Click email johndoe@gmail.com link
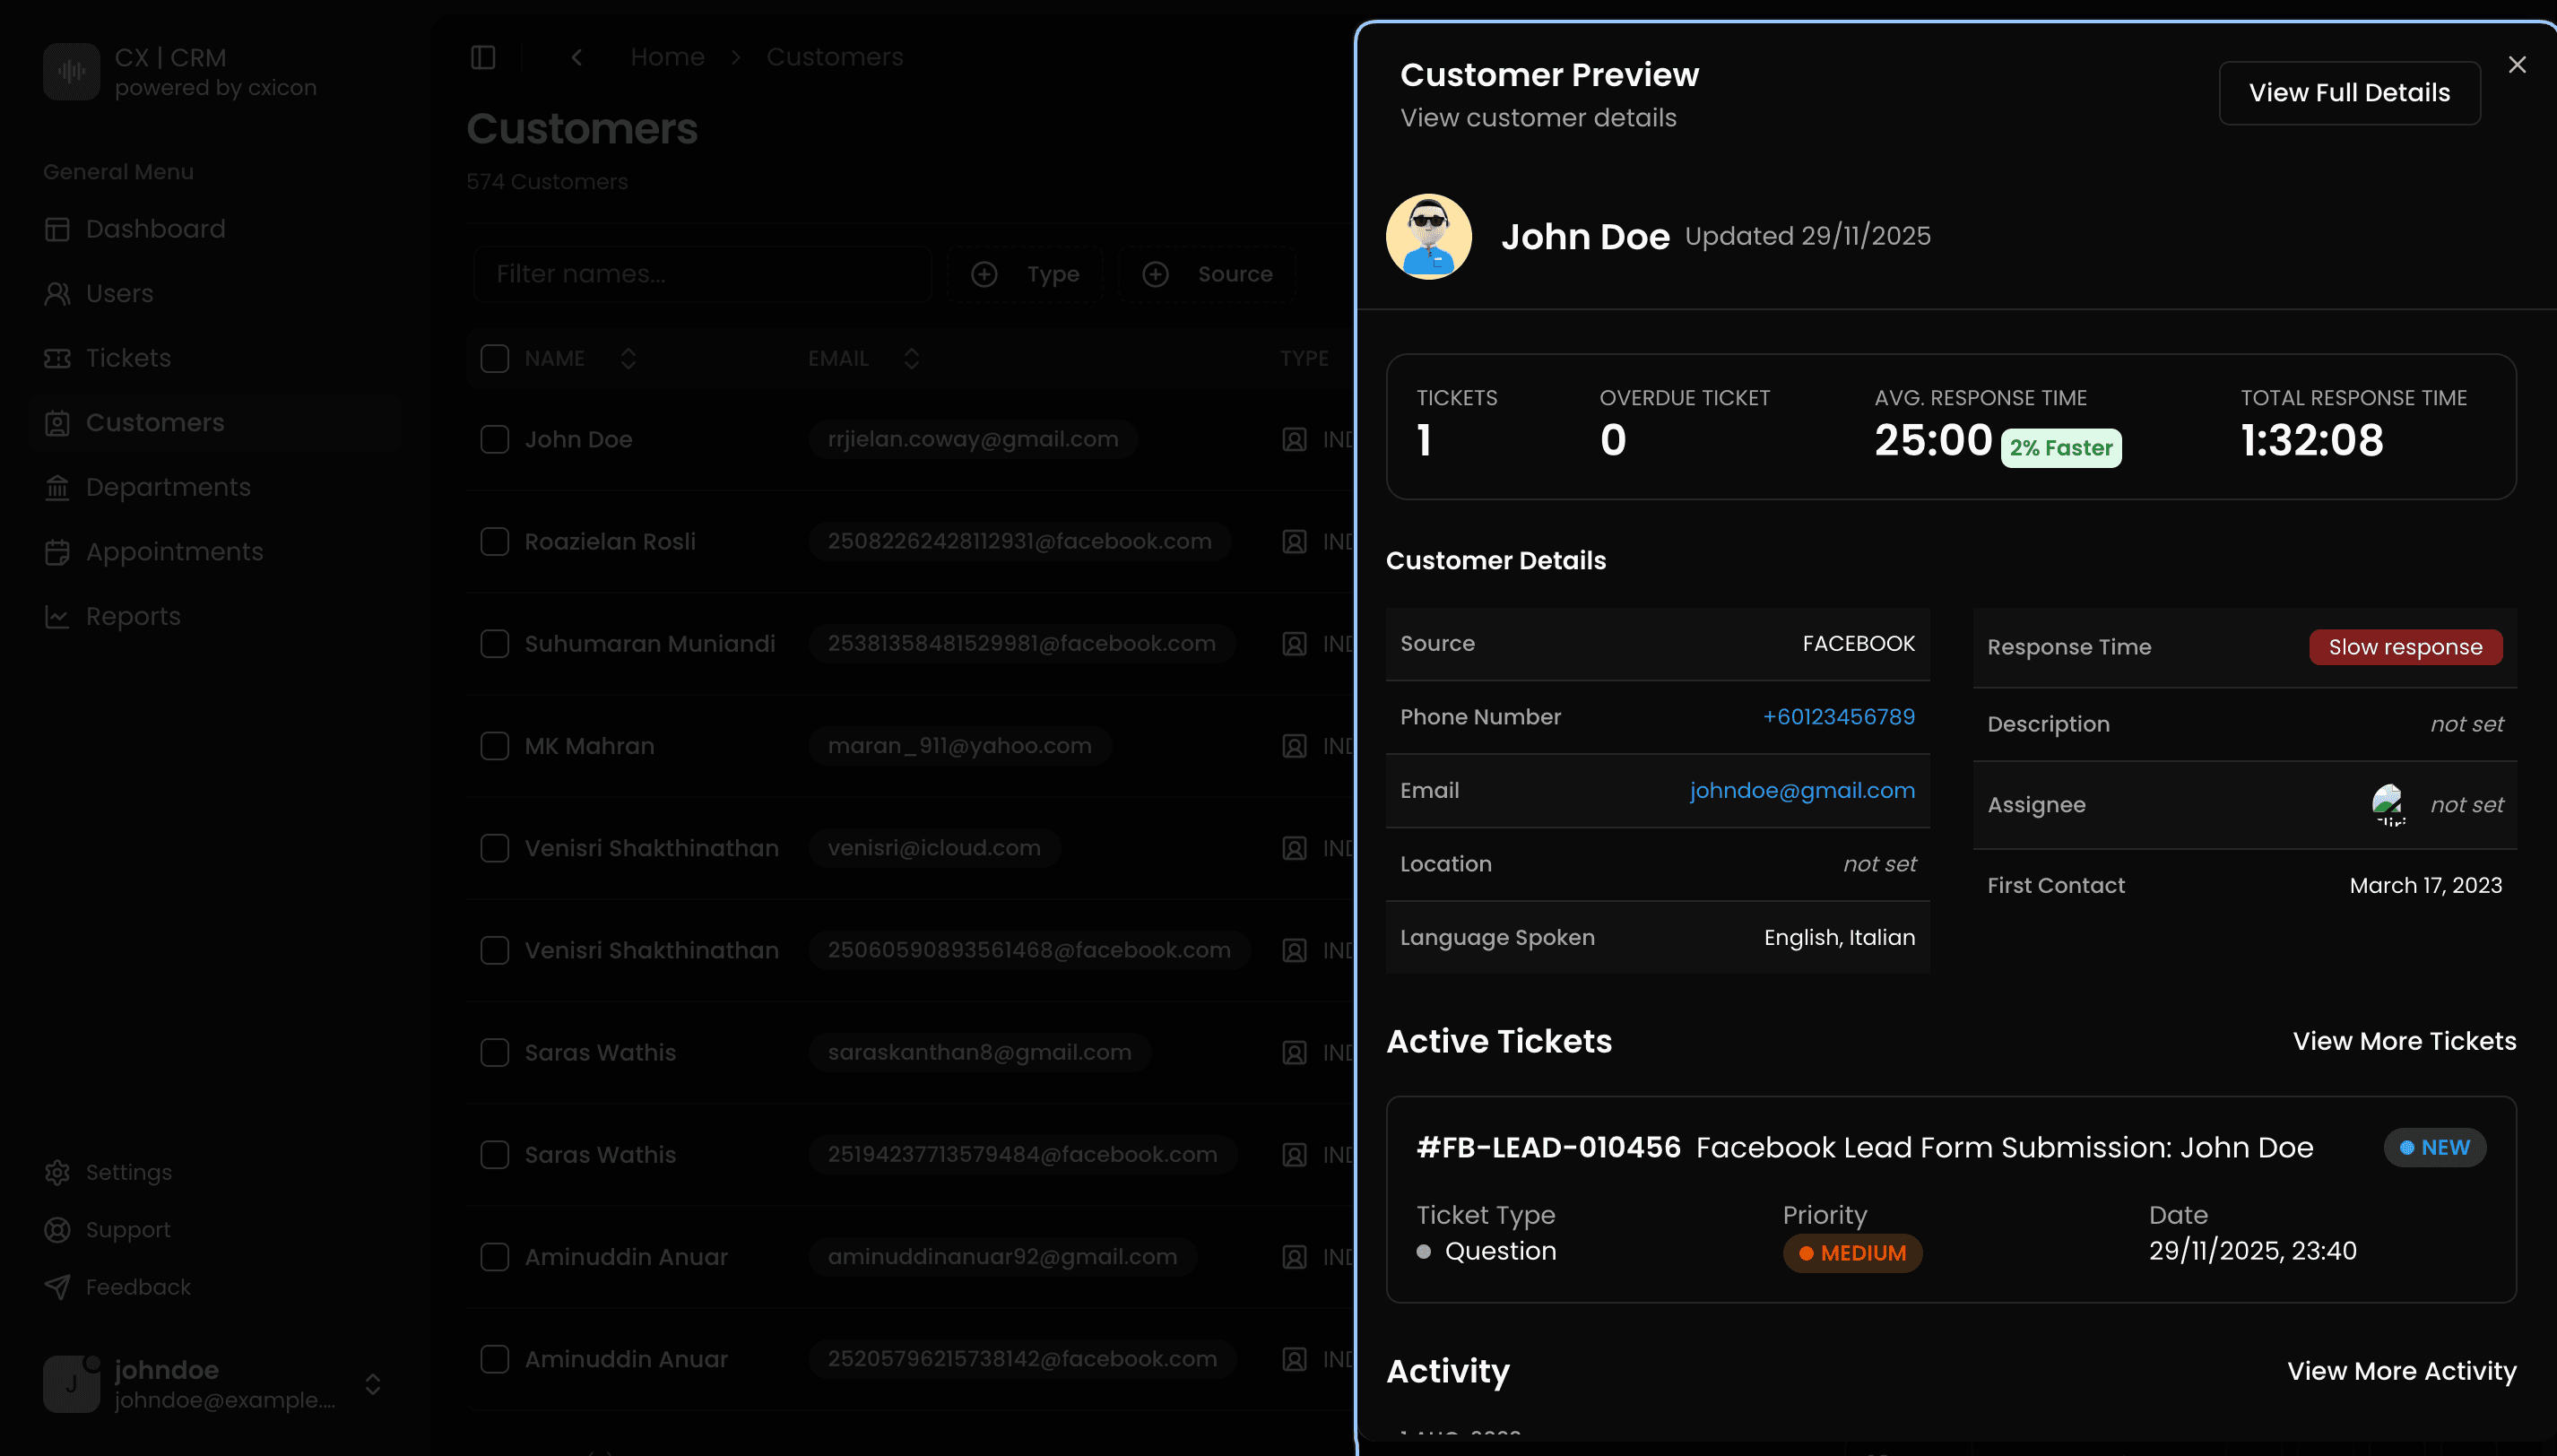The height and width of the screenshot is (1456, 2557). pyautogui.click(x=1802, y=790)
